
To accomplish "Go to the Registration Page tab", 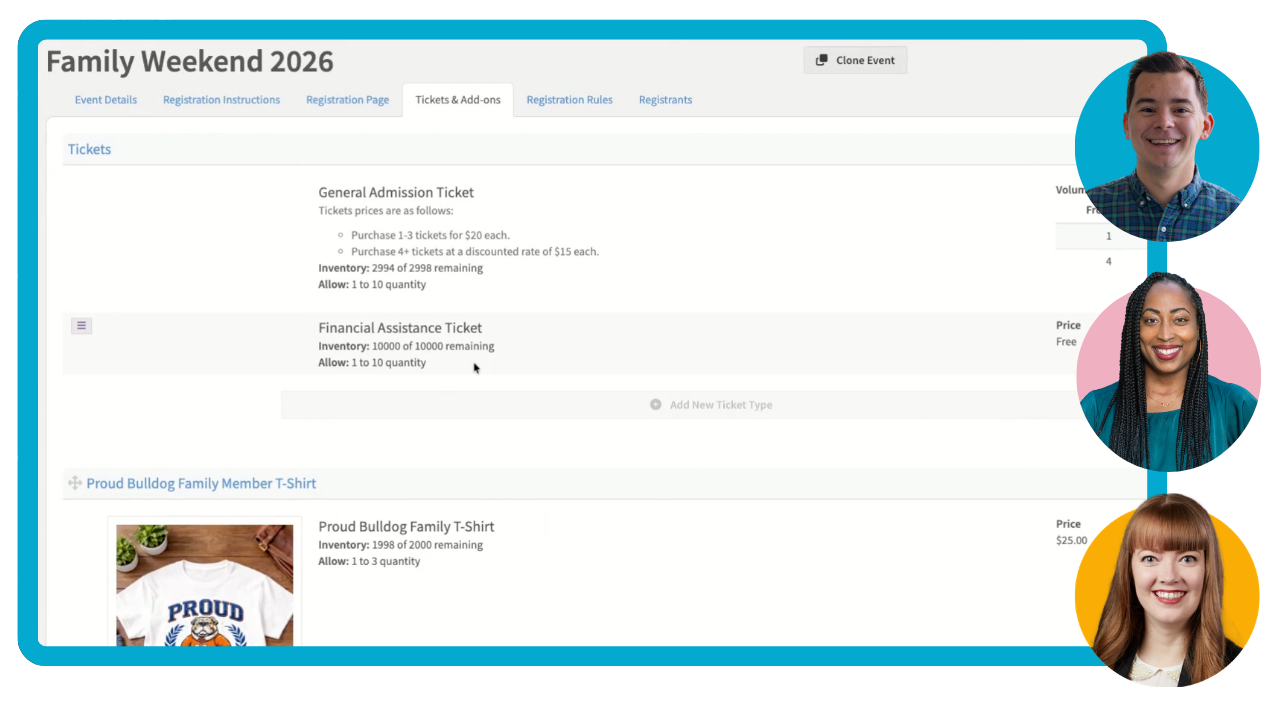I will pos(347,100).
